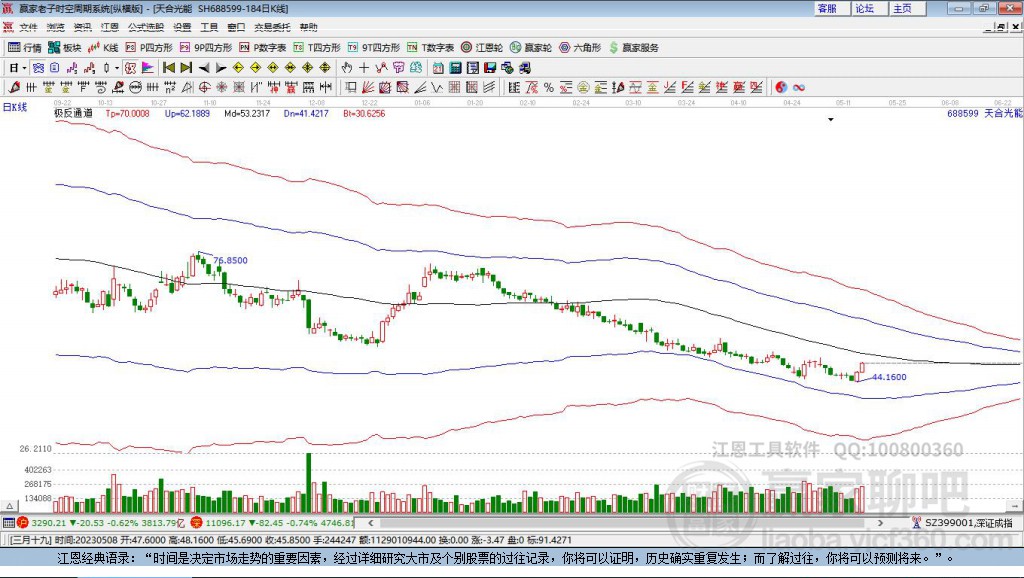The width and height of the screenshot is (1024, 578).
Task: Open the P四方形 tool
Action: 149,48
